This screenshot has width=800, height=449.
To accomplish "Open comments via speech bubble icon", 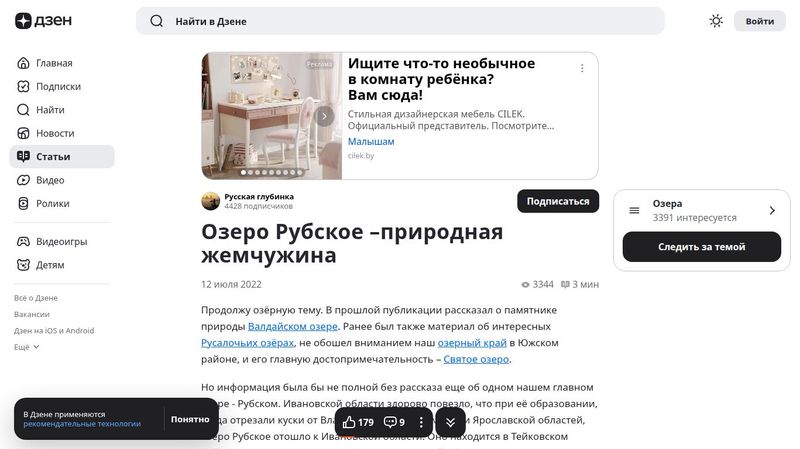I will [x=390, y=422].
